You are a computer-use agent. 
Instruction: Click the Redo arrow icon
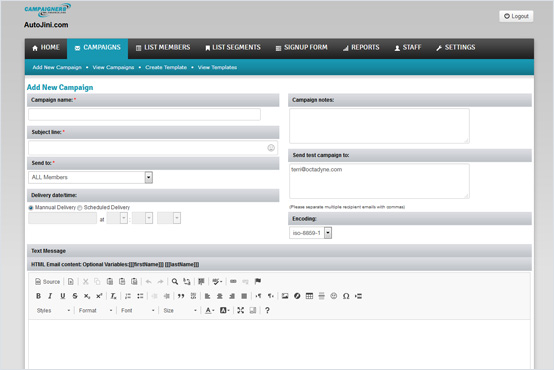[160, 282]
